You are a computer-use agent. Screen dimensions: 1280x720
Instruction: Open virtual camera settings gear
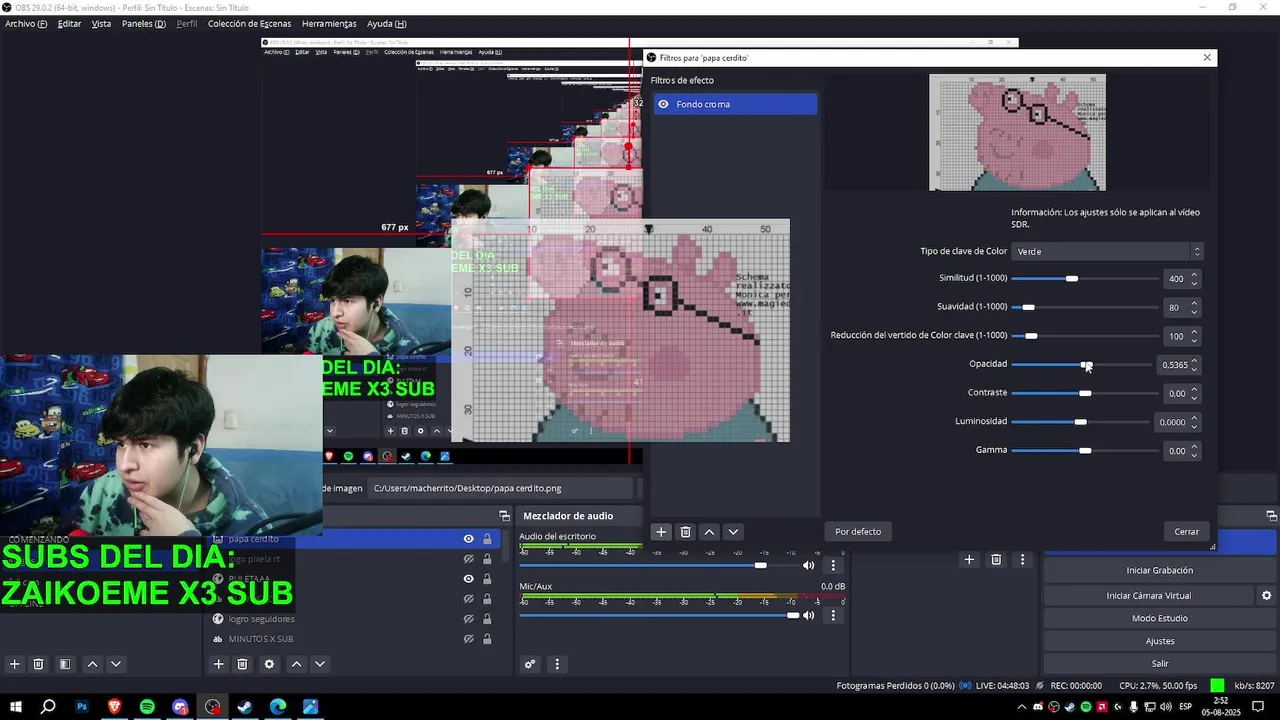click(1266, 595)
